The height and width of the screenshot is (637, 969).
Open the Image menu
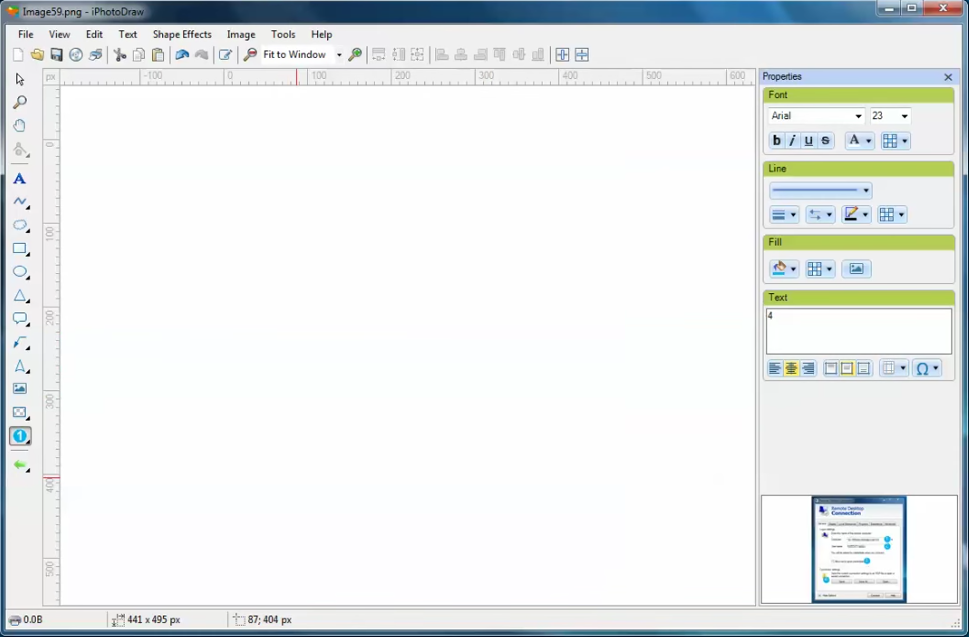241,34
